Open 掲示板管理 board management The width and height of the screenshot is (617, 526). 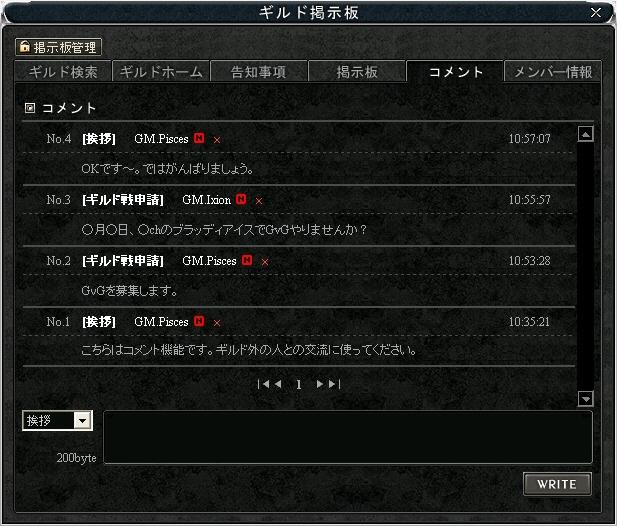(58, 47)
